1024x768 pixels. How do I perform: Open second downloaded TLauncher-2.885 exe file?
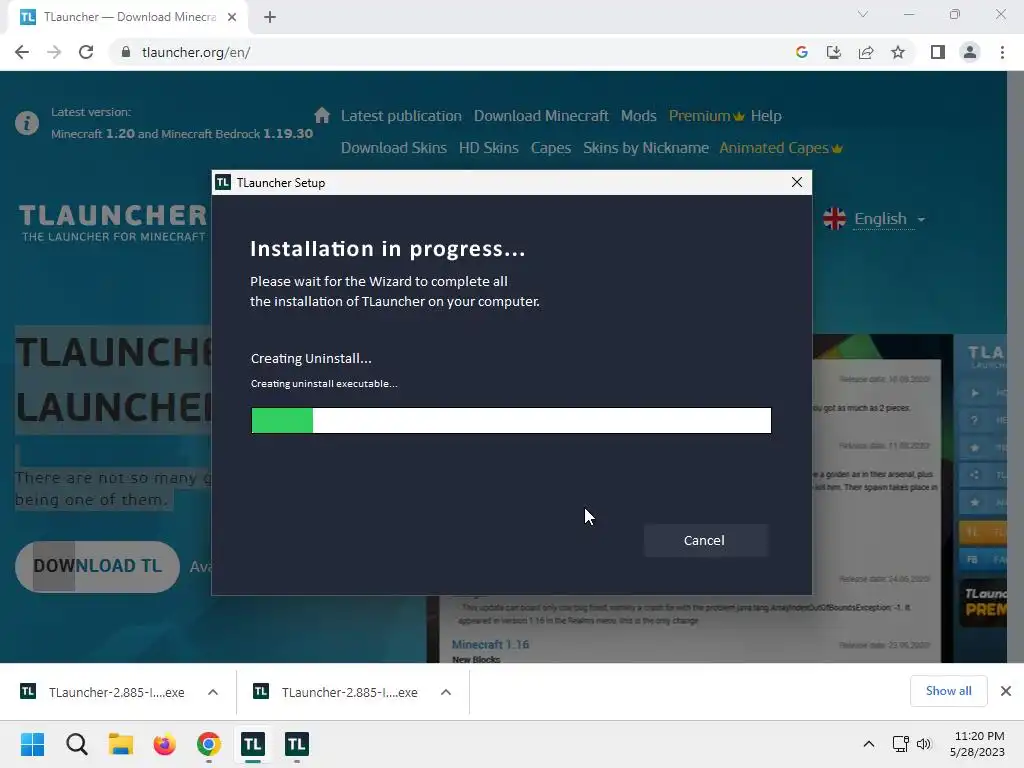tap(338, 692)
